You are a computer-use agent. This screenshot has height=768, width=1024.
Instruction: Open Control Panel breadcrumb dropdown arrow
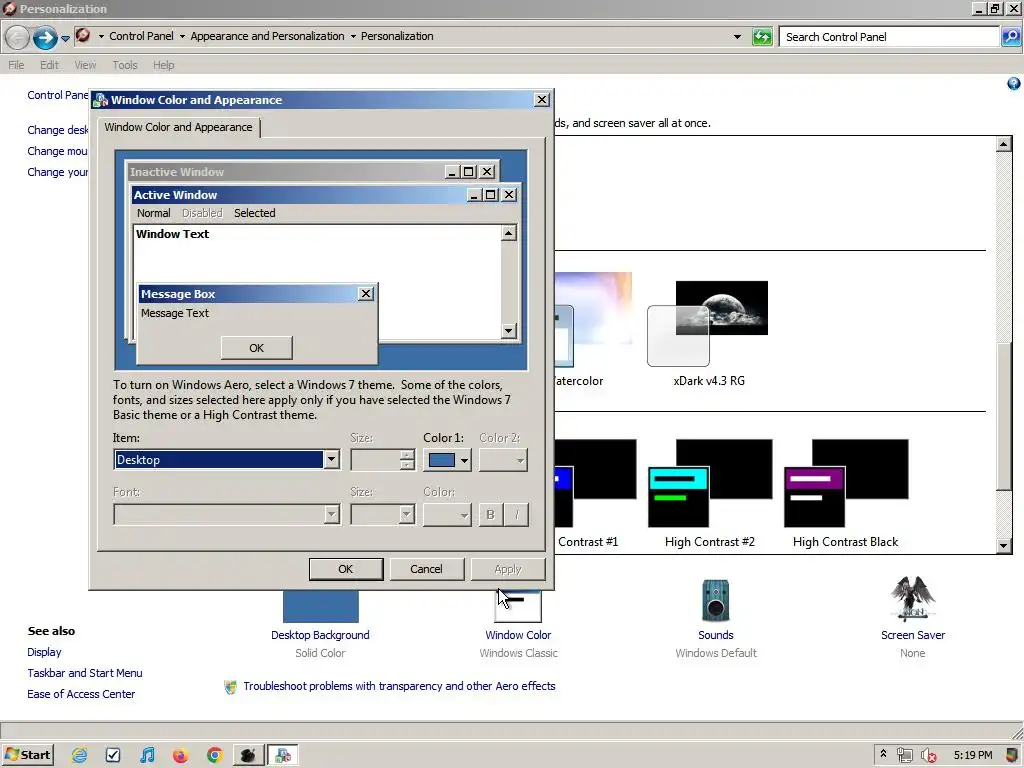click(182, 37)
